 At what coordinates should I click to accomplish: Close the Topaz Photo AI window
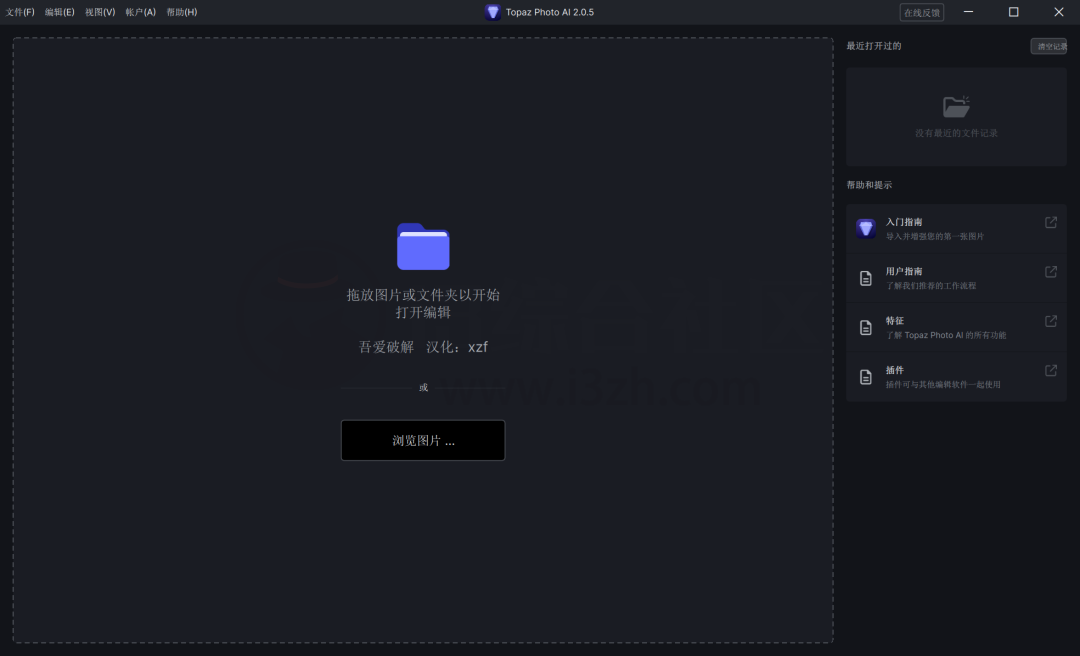click(x=1059, y=12)
